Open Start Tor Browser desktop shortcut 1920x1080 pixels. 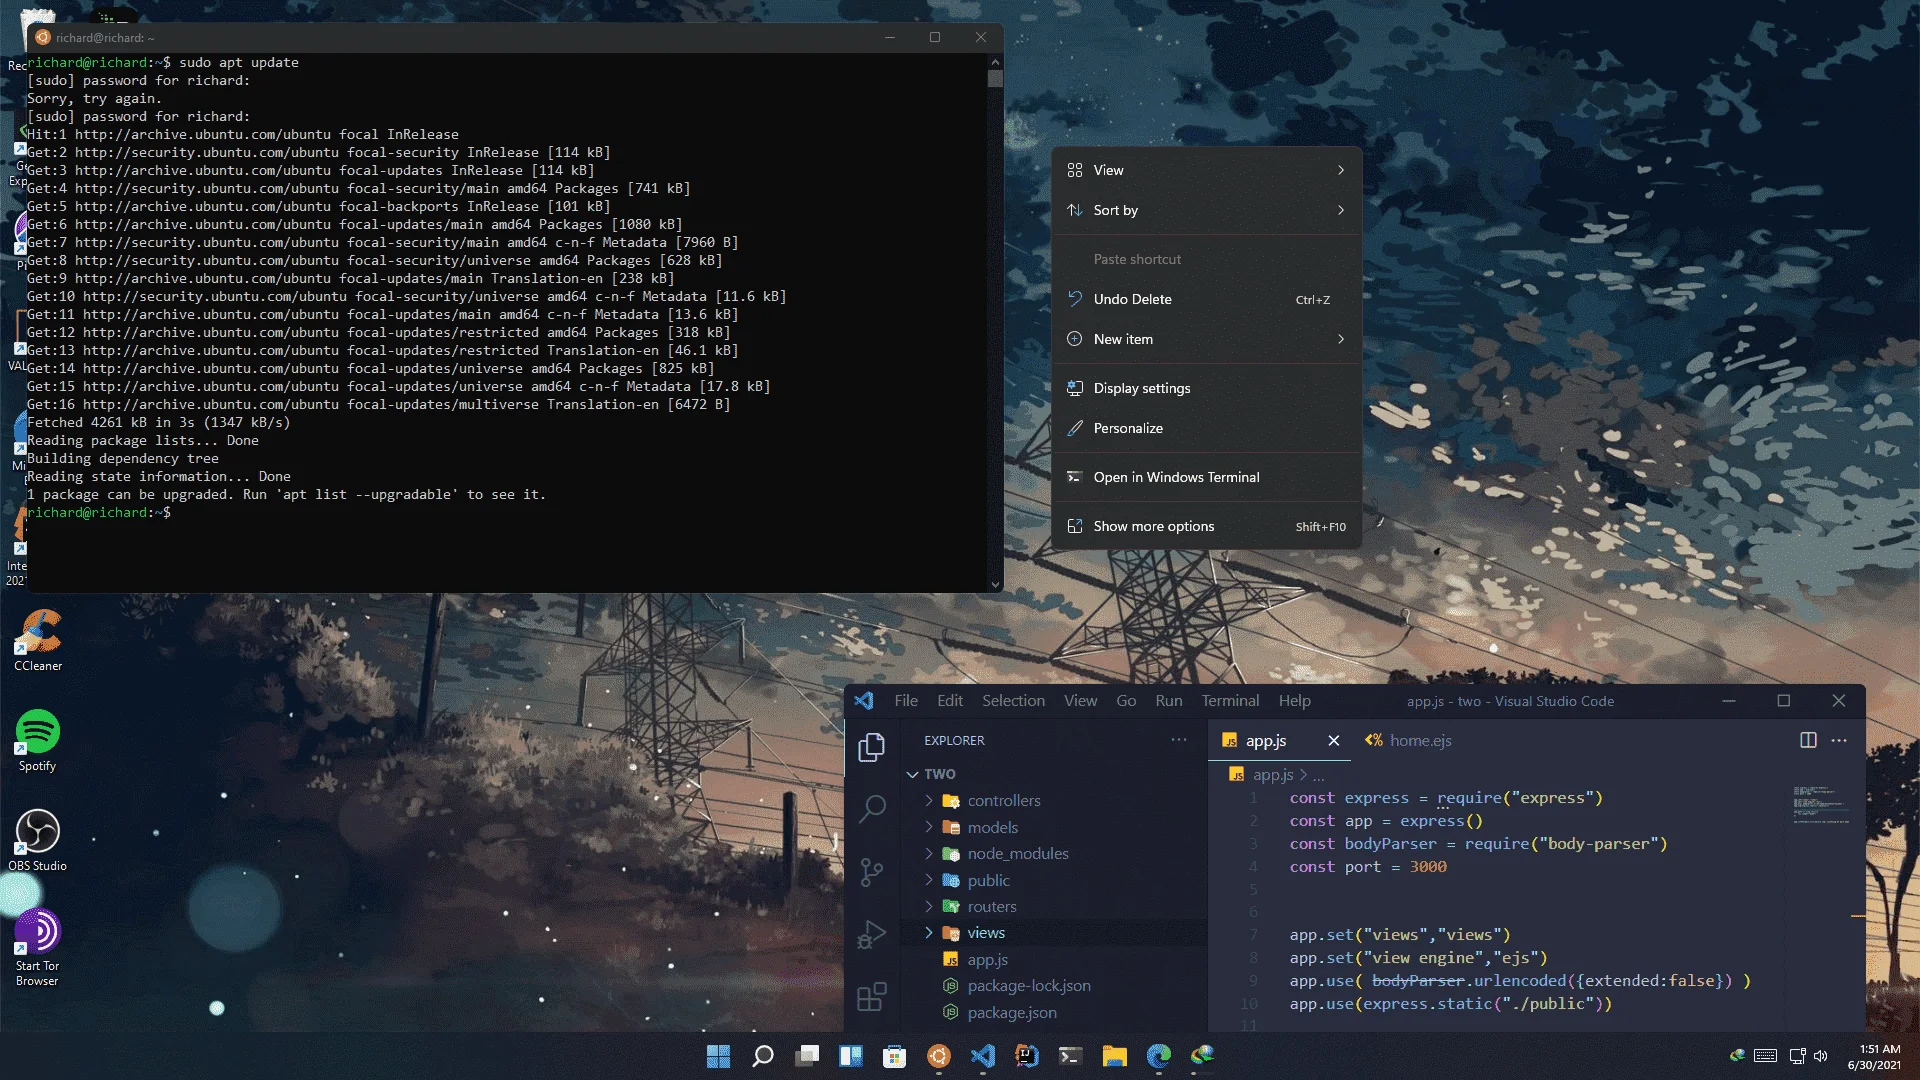pyautogui.click(x=38, y=947)
